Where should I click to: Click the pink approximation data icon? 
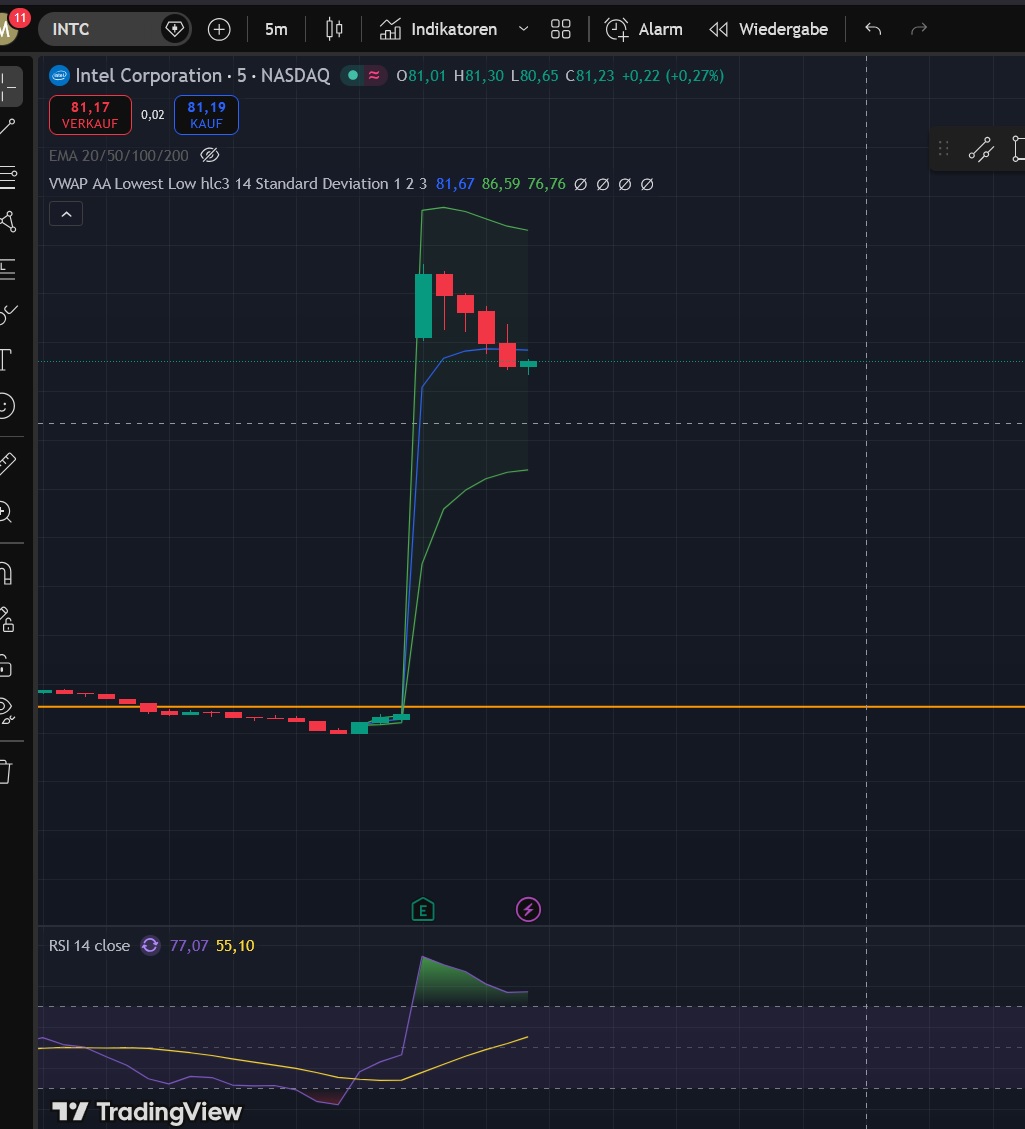374,76
